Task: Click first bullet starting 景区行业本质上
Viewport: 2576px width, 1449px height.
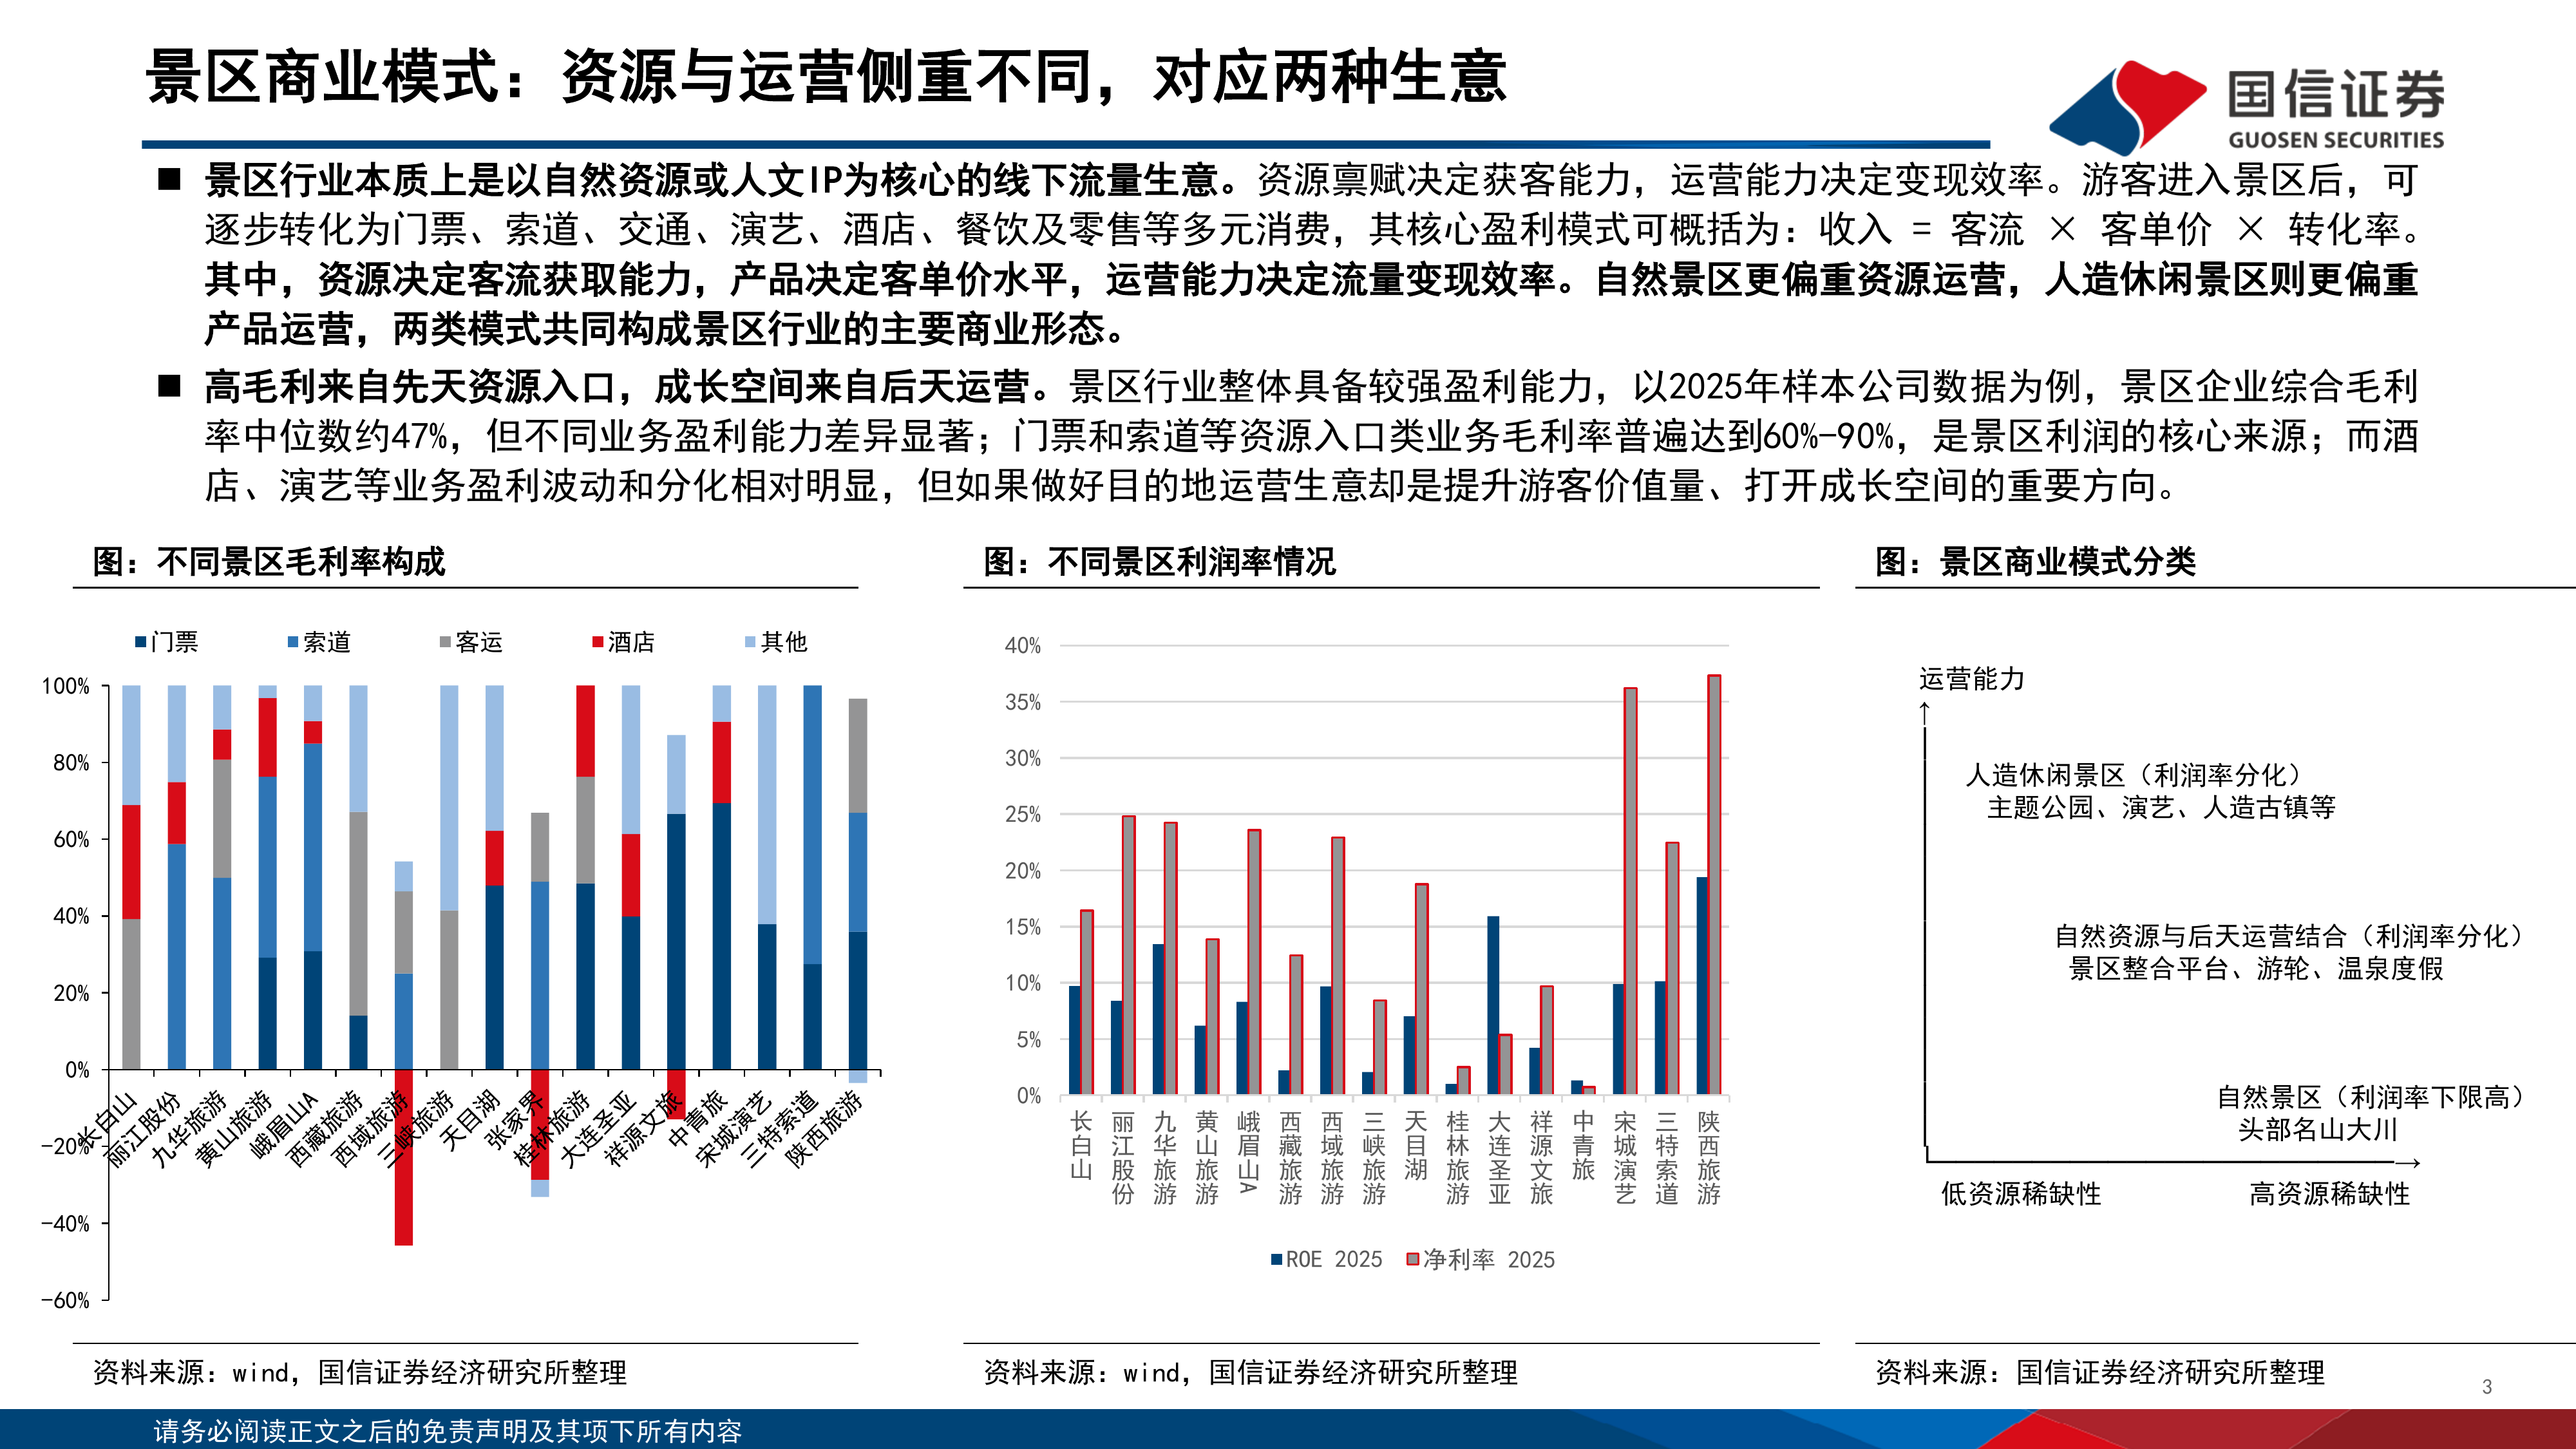Action: (x=1312, y=254)
